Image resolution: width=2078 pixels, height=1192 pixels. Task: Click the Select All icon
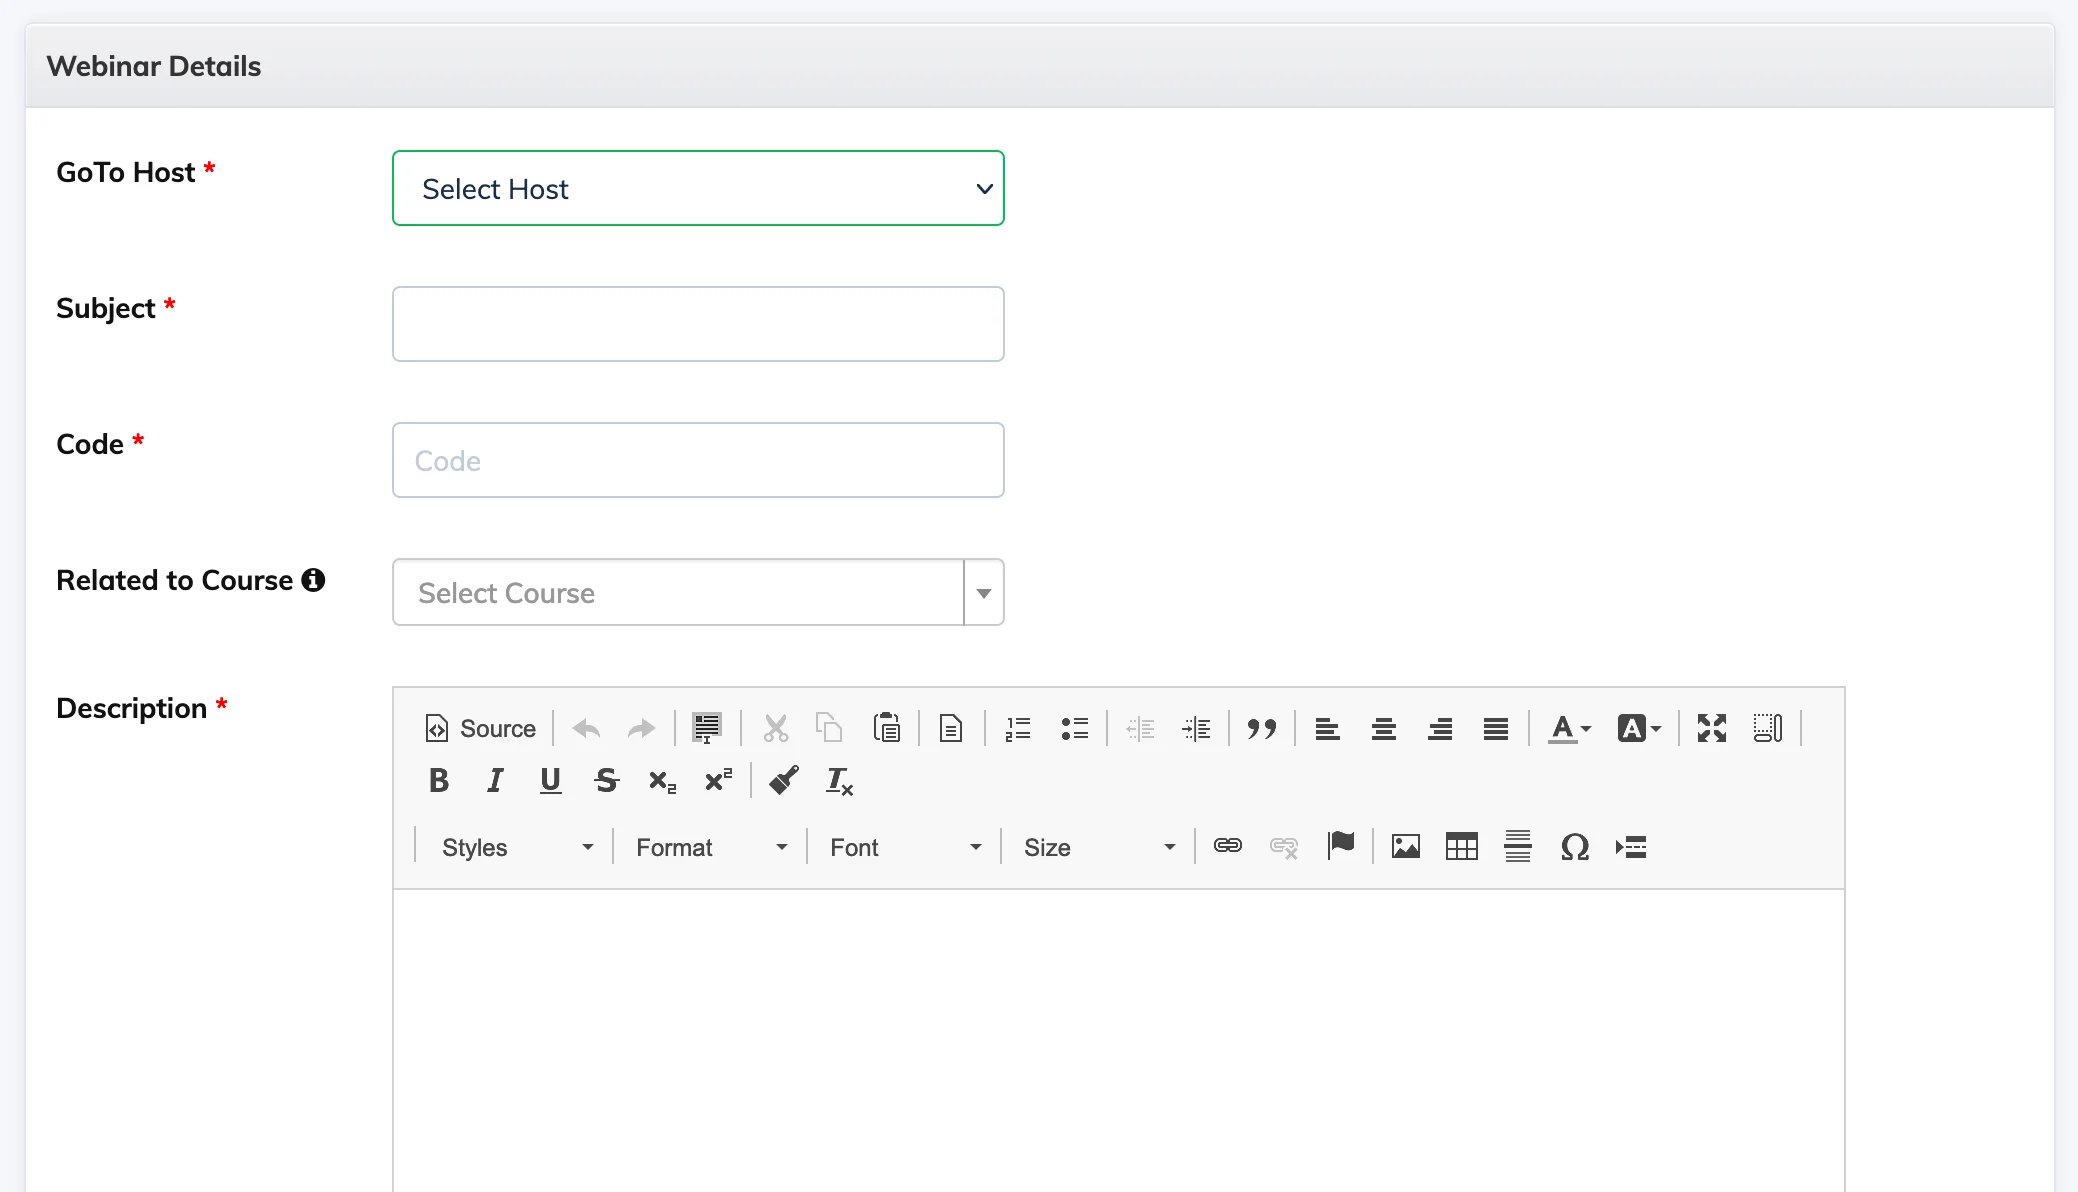click(707, 729)
